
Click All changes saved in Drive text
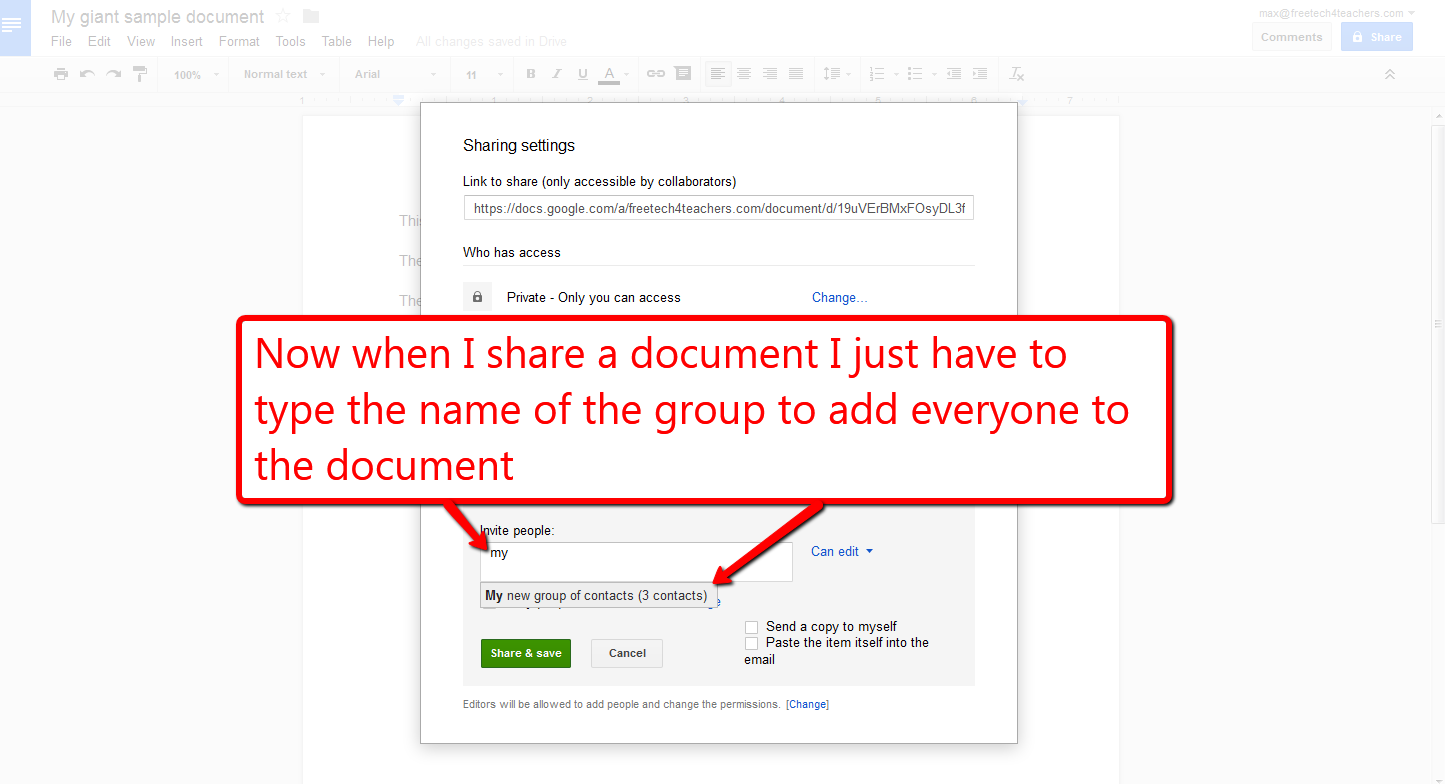[491, 41]
